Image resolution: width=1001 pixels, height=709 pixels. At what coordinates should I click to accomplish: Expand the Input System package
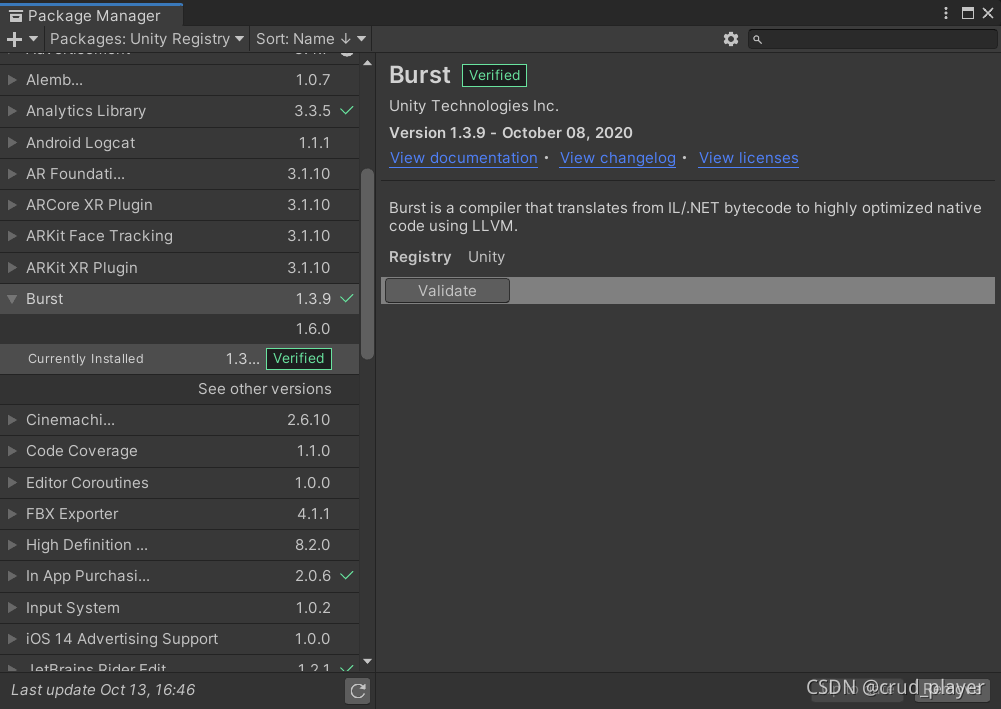point(11,608)
